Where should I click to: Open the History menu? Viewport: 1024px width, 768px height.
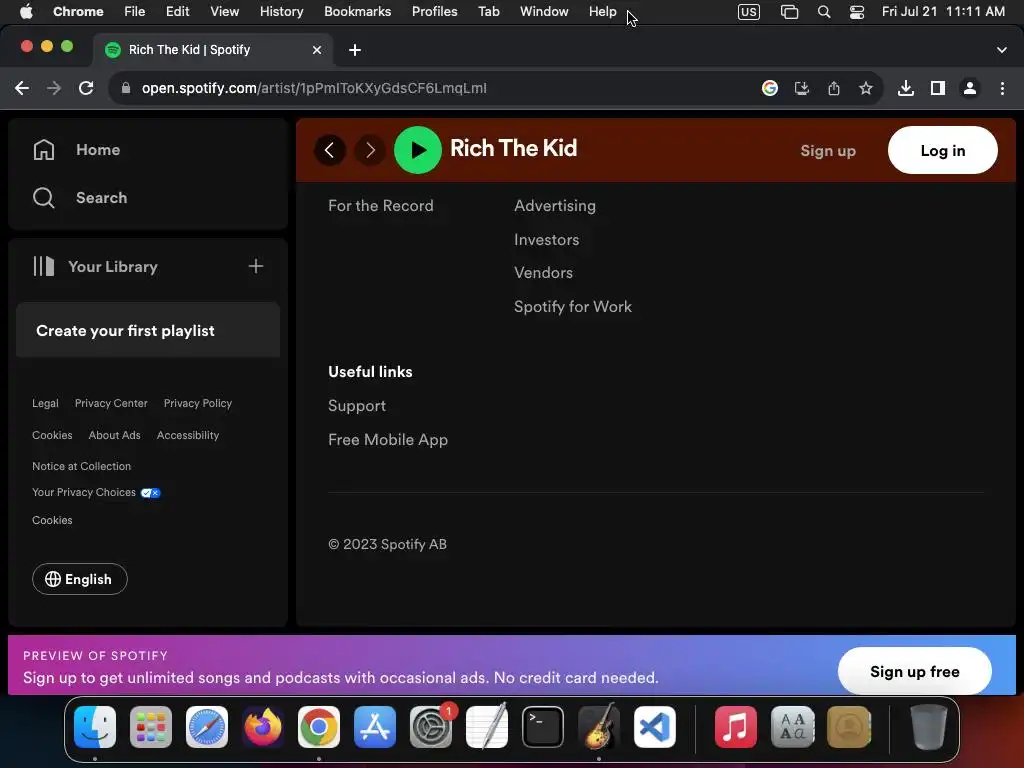pos(281,11)
